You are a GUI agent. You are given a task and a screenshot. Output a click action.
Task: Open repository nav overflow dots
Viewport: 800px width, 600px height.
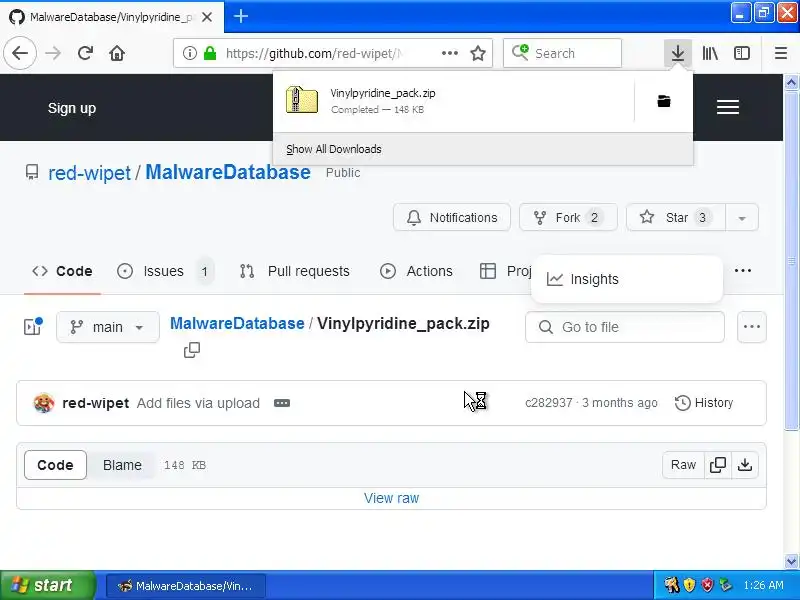pos(742,270)
